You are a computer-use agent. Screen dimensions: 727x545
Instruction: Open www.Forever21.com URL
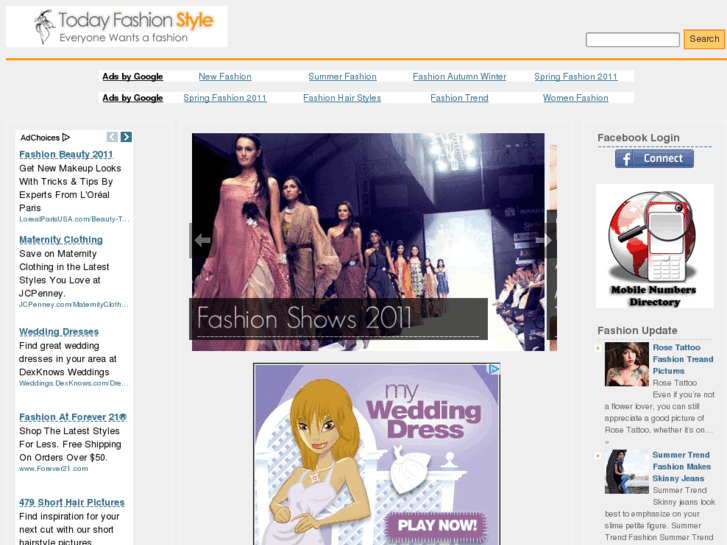[53, 468]
